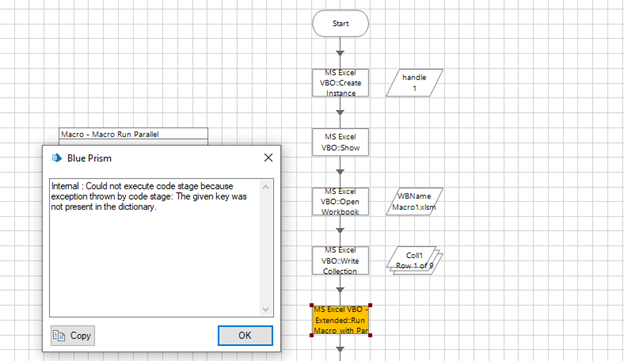624x361 pixels.
Task: Select the MS Excel VBO::Show stage
Action: (x=340, y=142)
